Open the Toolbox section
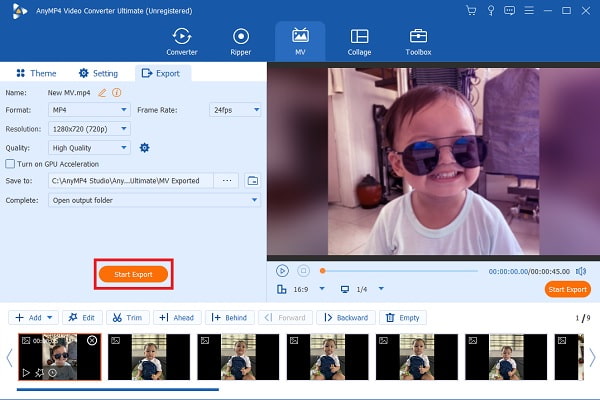600x400 pixels. (x=418, y=41)
